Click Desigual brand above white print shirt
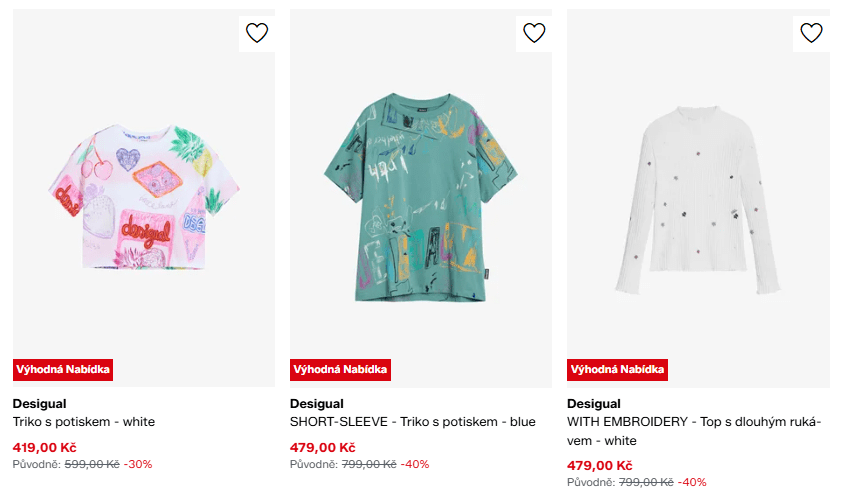Screen dimensions: 845x494 pos(39,404)
